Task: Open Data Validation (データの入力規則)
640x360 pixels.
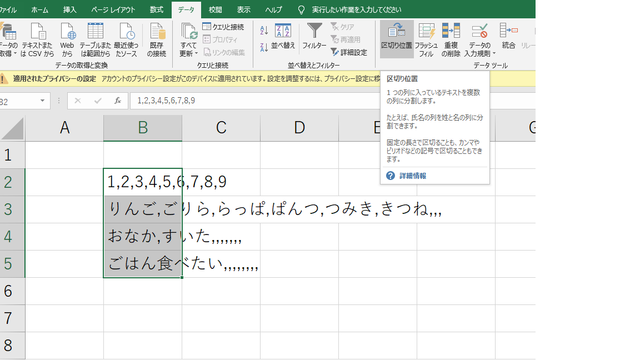Action: (479, 39)
